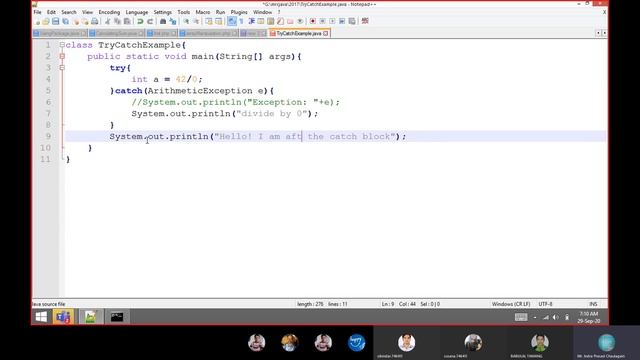
Task: Click the New file toolbar icon
Action: (37, 21)
